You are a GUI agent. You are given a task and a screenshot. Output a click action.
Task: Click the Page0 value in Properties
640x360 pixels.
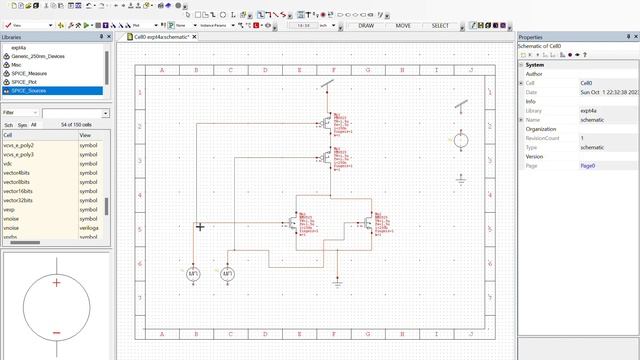pos(587,166)
